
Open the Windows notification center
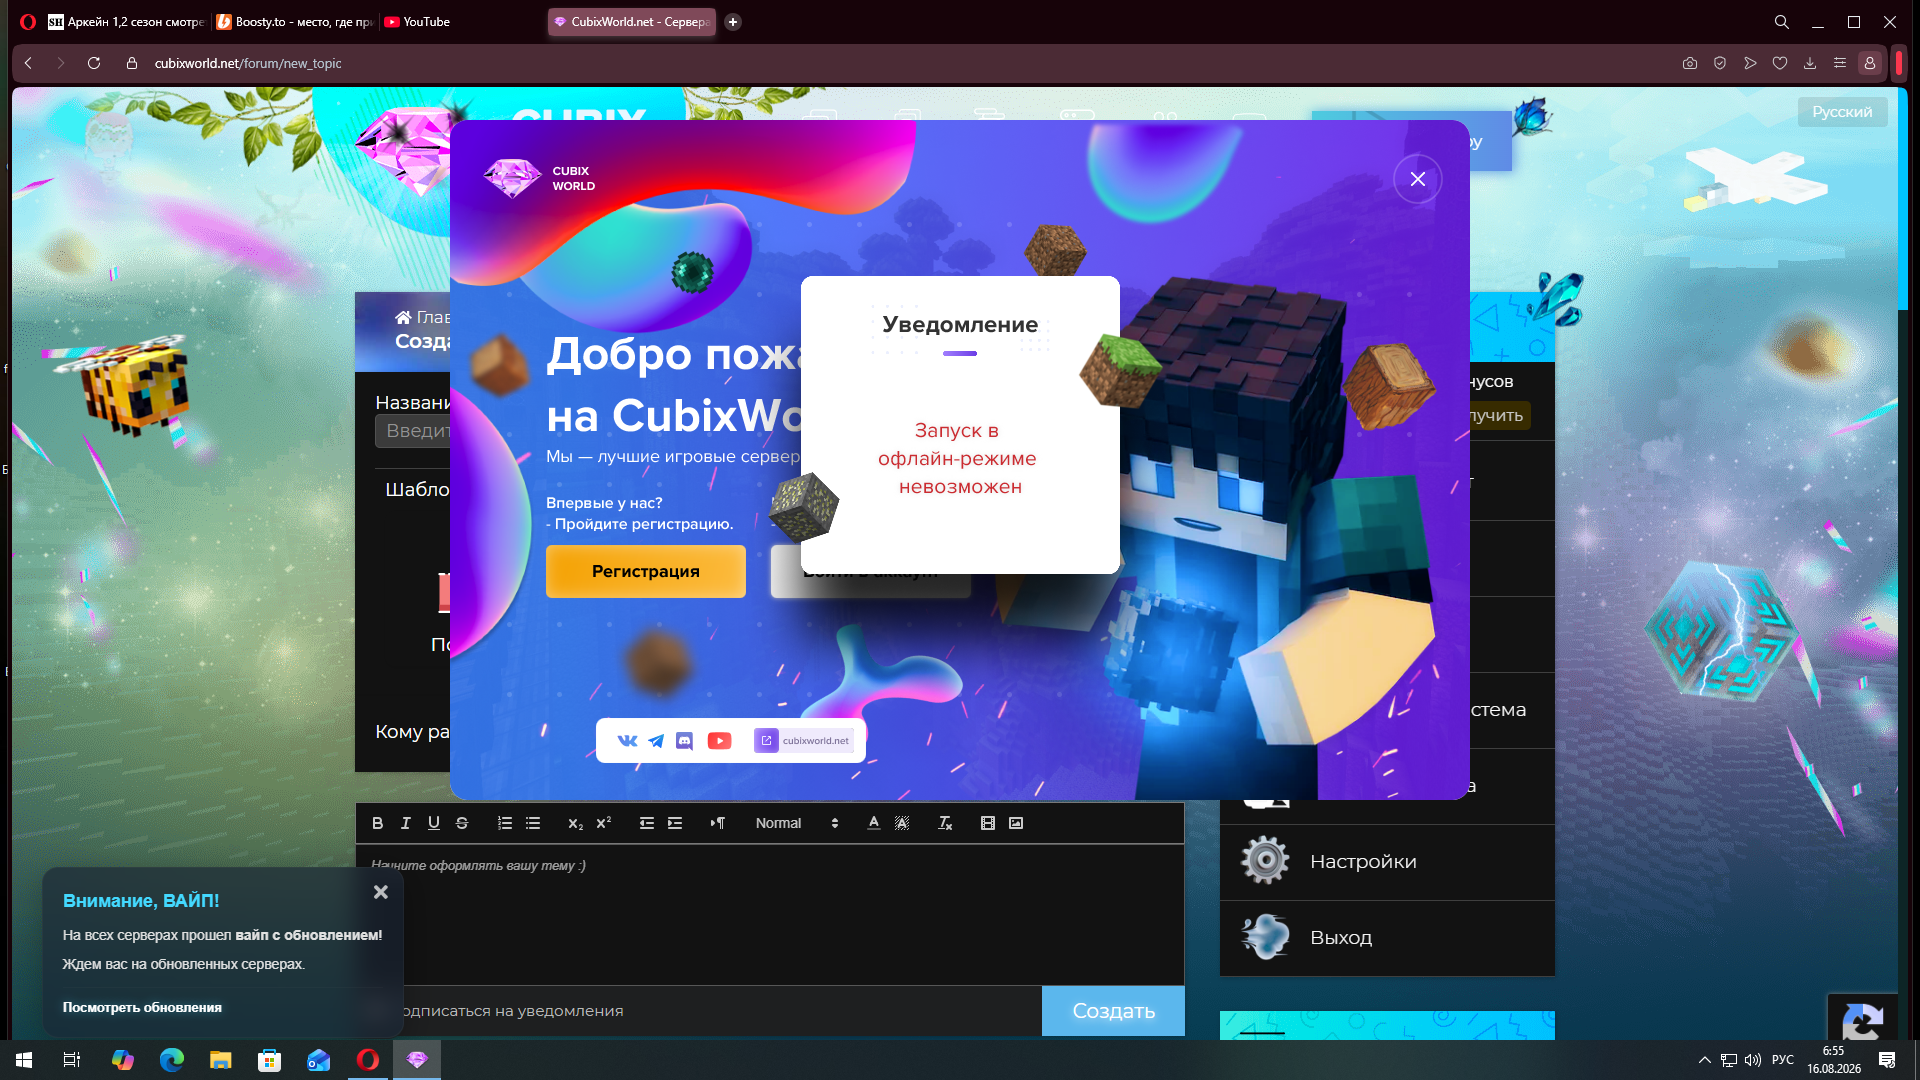[1887, 1060]
